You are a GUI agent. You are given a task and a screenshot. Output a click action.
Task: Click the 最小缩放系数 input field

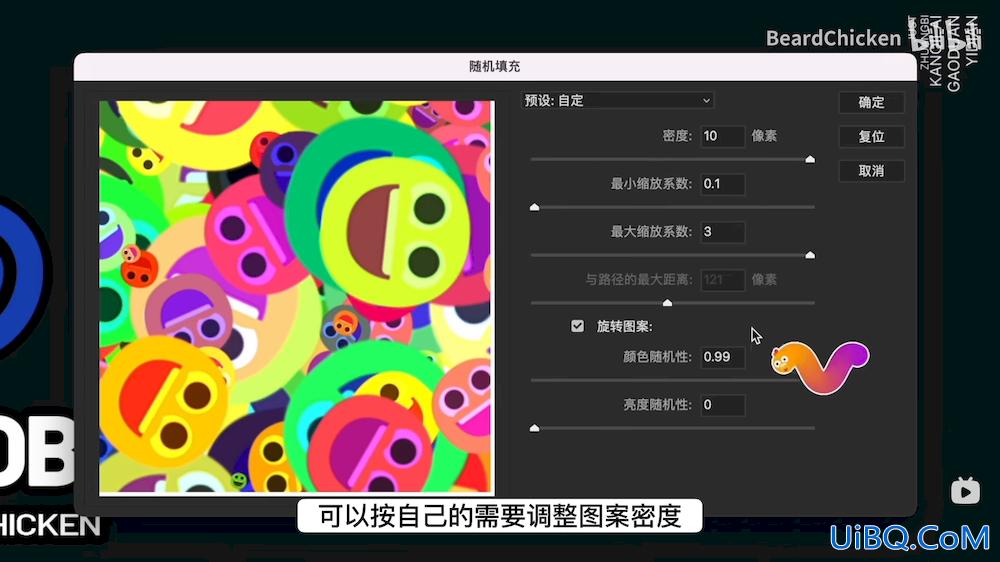coord(723,184)
